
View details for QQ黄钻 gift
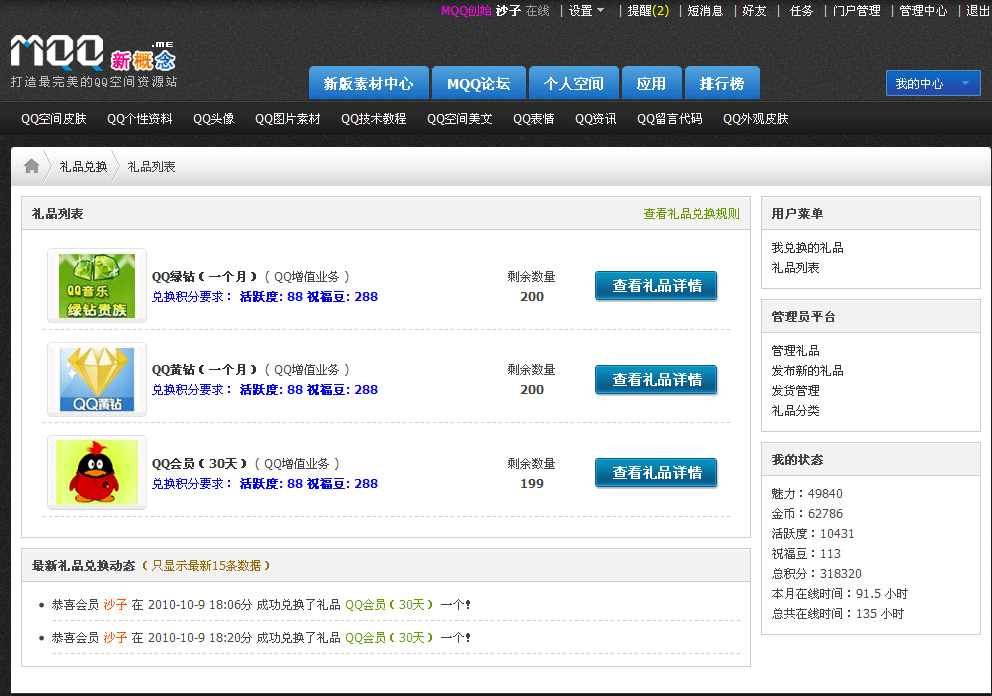[x=656, y=380]
